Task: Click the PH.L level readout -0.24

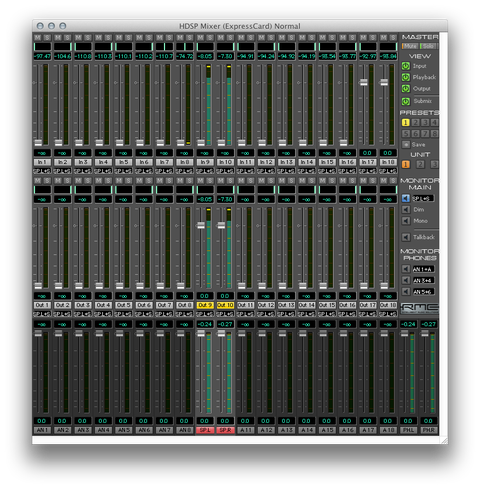Action: click(x=408, y=324)
